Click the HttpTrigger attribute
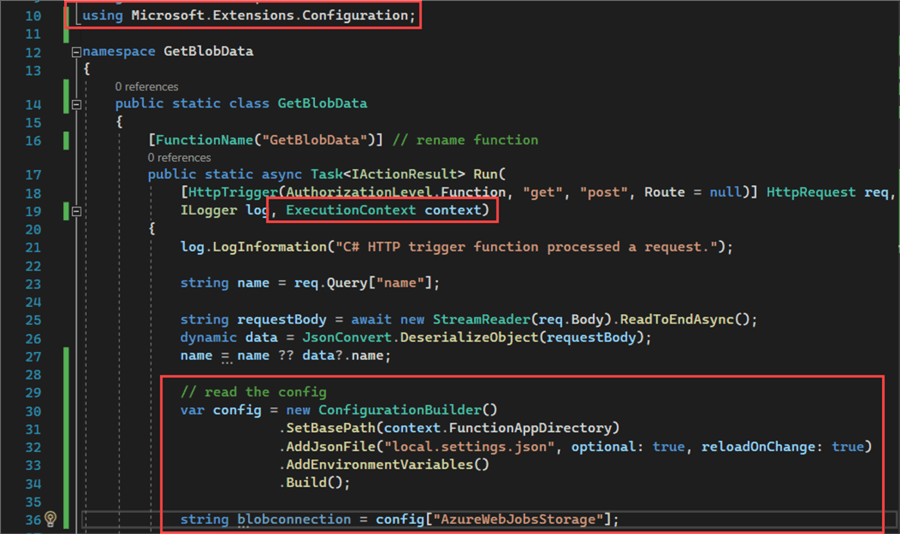The image size is (900, 534). click(x=233, y=192)
